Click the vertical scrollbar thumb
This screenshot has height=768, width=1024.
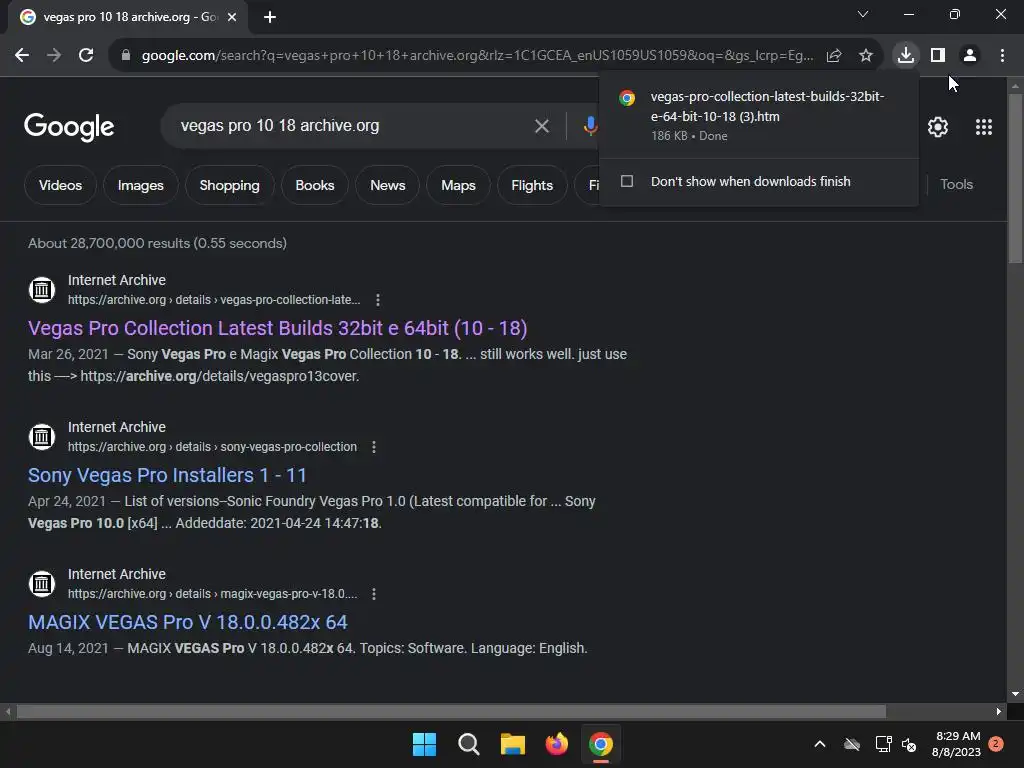[x=1015, y=178]
